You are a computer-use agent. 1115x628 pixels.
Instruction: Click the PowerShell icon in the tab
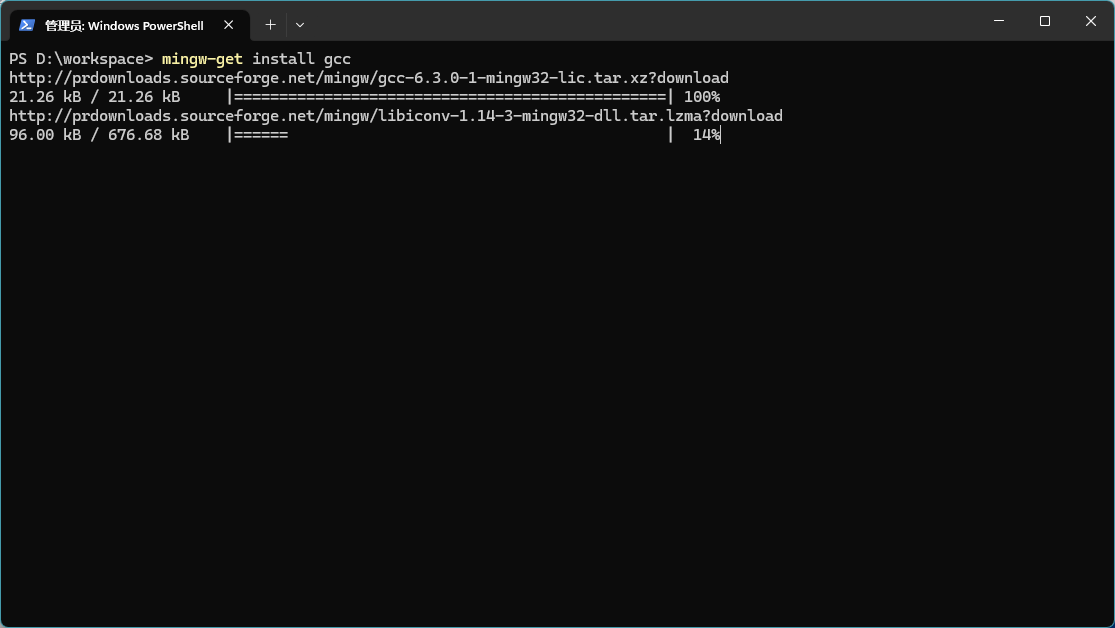(27, 25)
